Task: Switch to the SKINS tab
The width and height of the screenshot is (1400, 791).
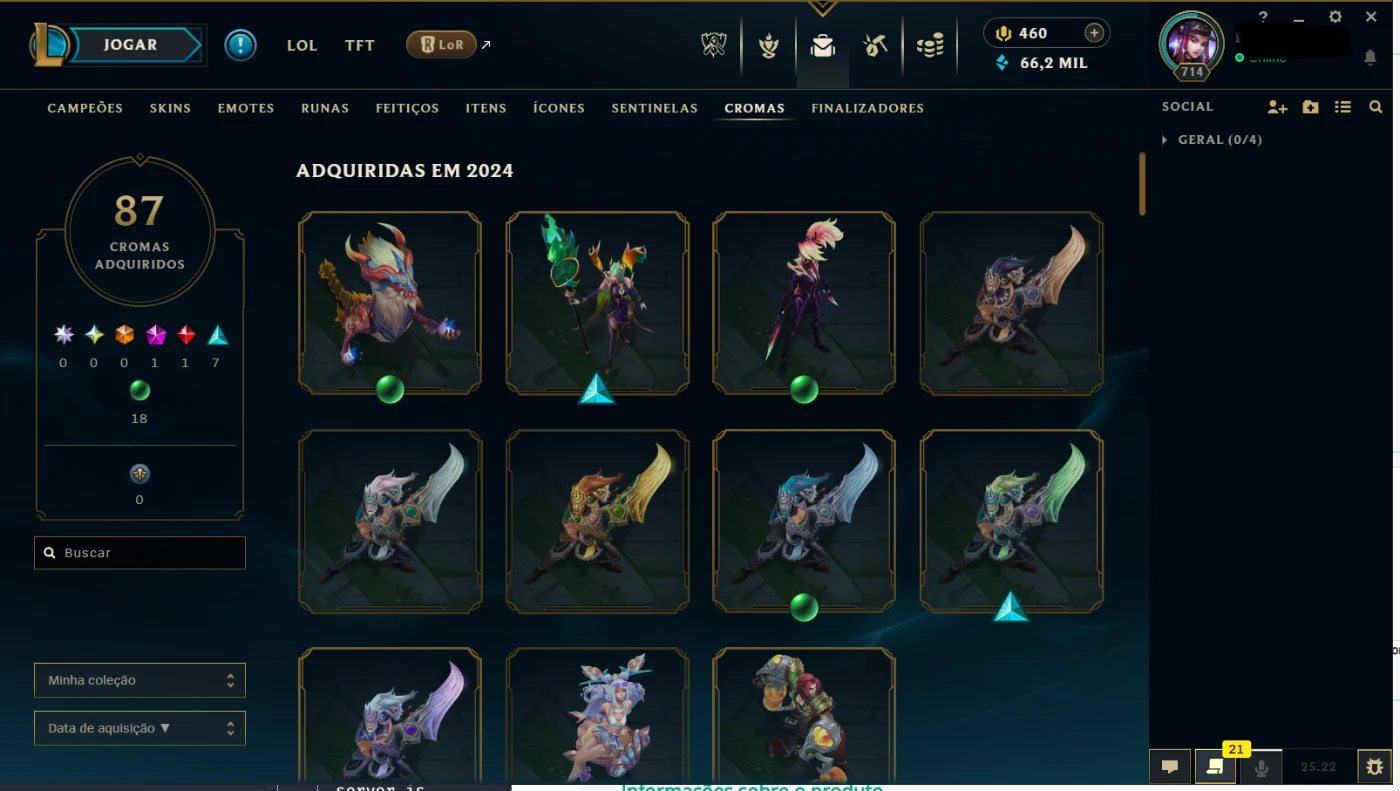Action: pyautogui.click(x=170, y=108)
